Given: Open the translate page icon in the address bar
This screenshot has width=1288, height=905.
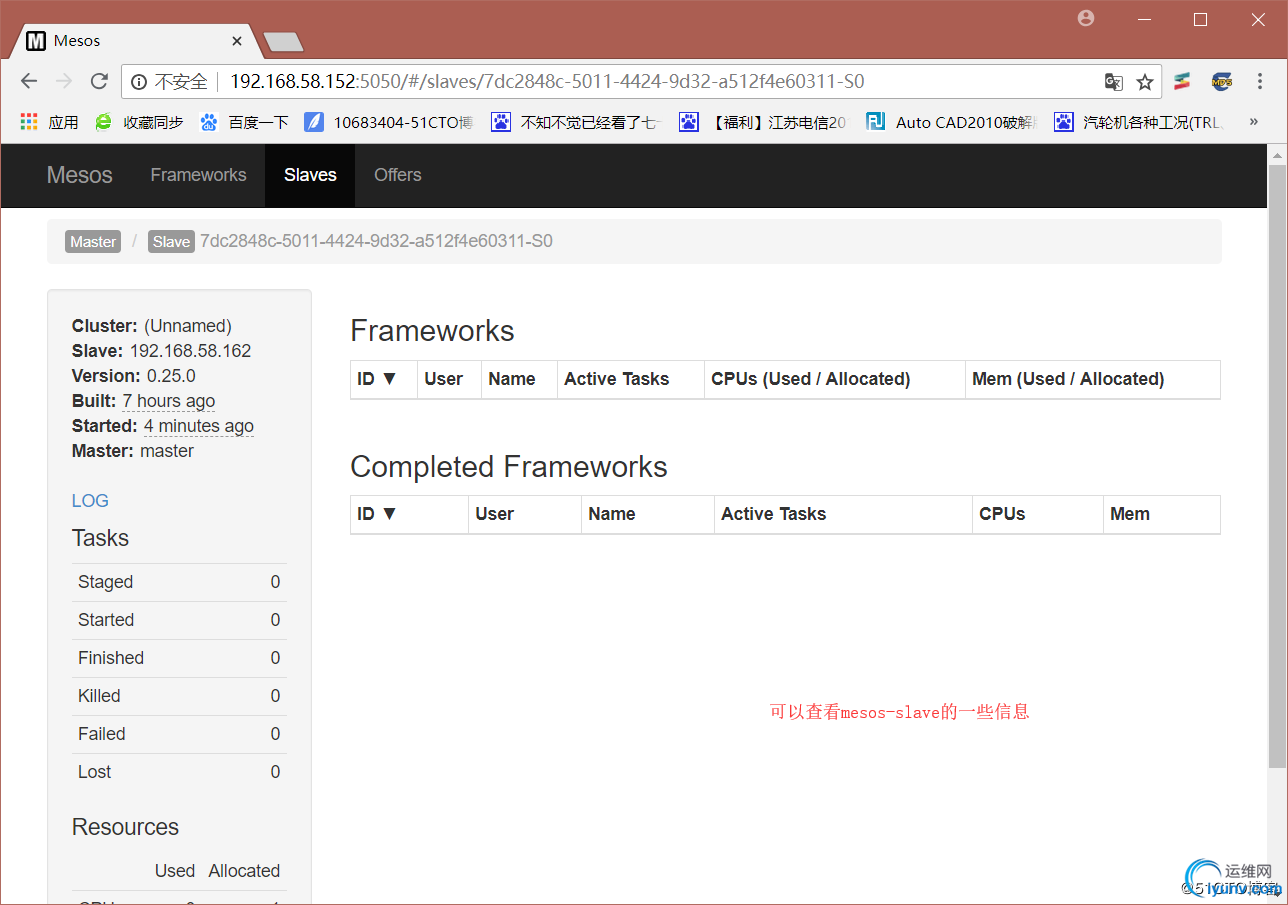Looking at the screenshot, I should [1113, 82].
